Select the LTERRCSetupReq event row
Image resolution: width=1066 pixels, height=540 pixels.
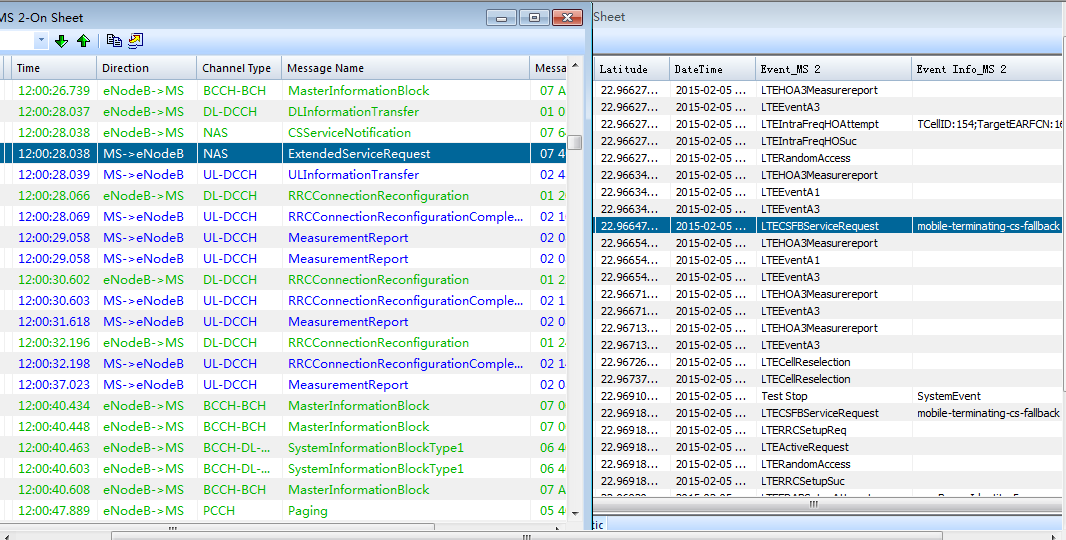pyautogui.click(x=829, y=430)
